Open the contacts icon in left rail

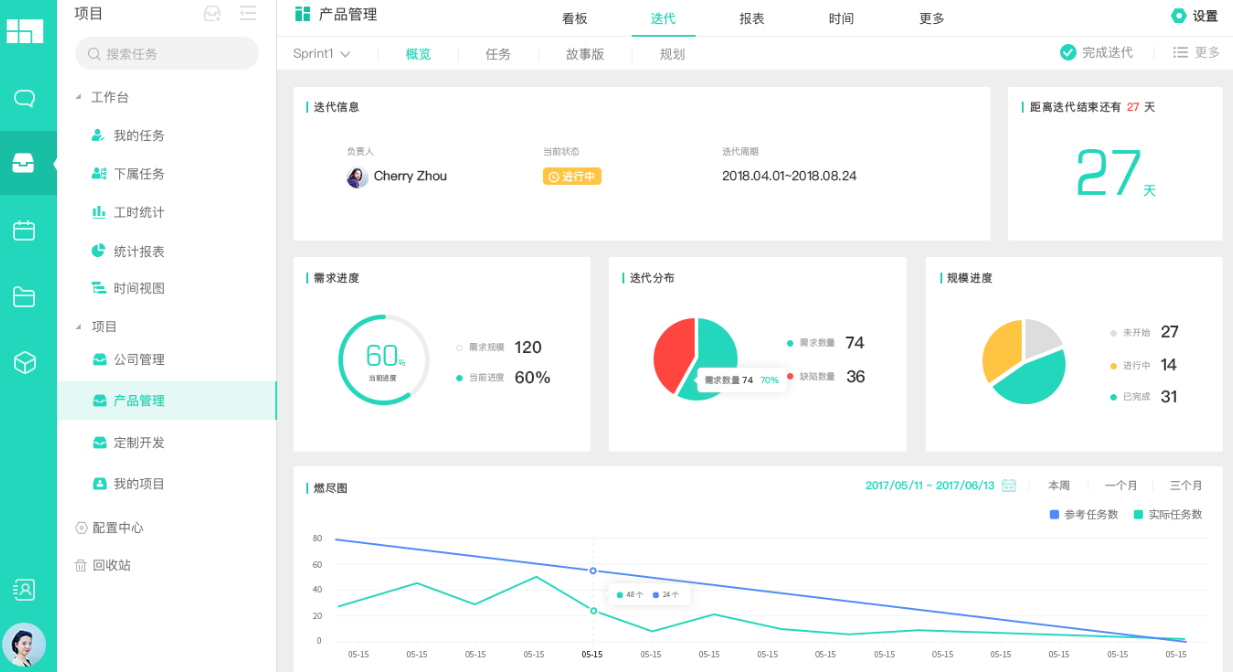(24, 590)
